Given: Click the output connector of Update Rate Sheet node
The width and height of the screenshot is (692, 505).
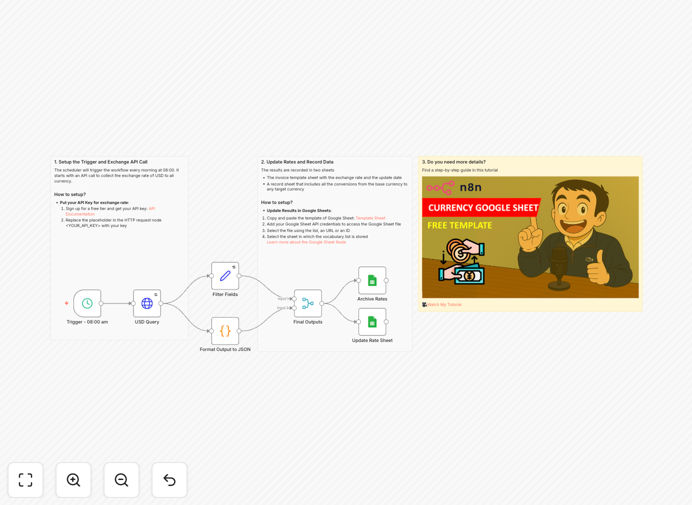Looking at the screenshot, I should (x=386, y=322).
